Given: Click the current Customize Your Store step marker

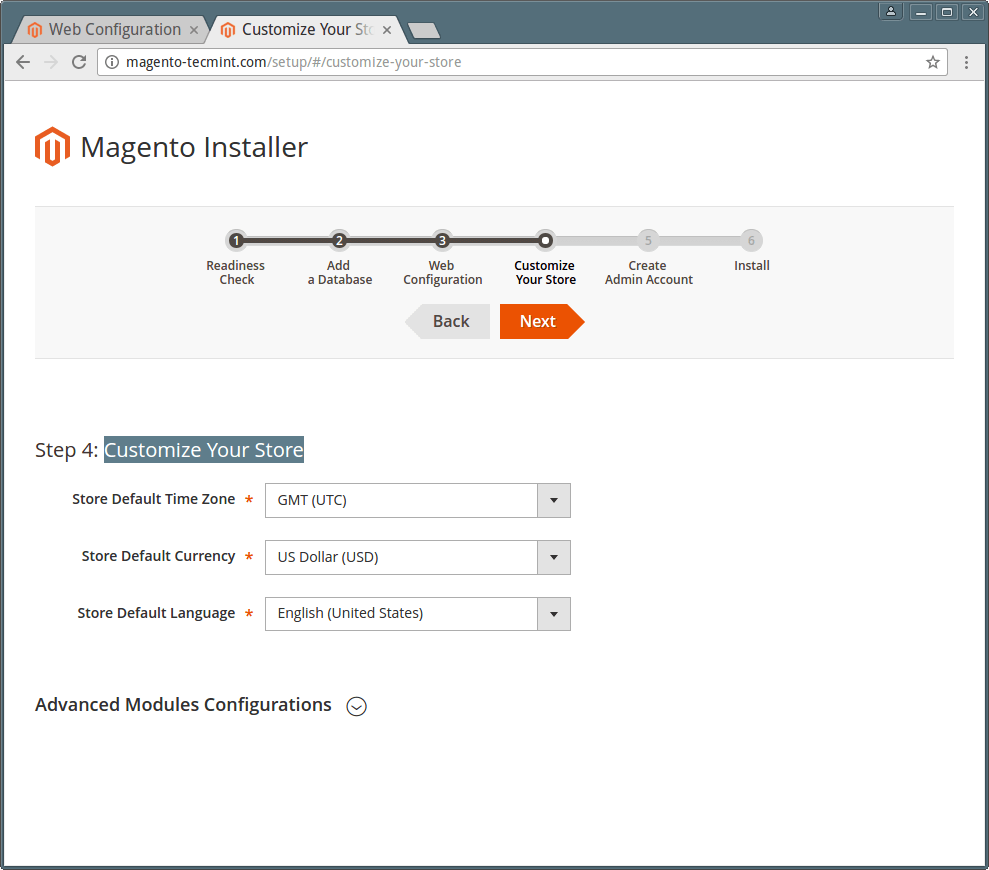Looking at the screenshot, I should click(x=546, y=240).
